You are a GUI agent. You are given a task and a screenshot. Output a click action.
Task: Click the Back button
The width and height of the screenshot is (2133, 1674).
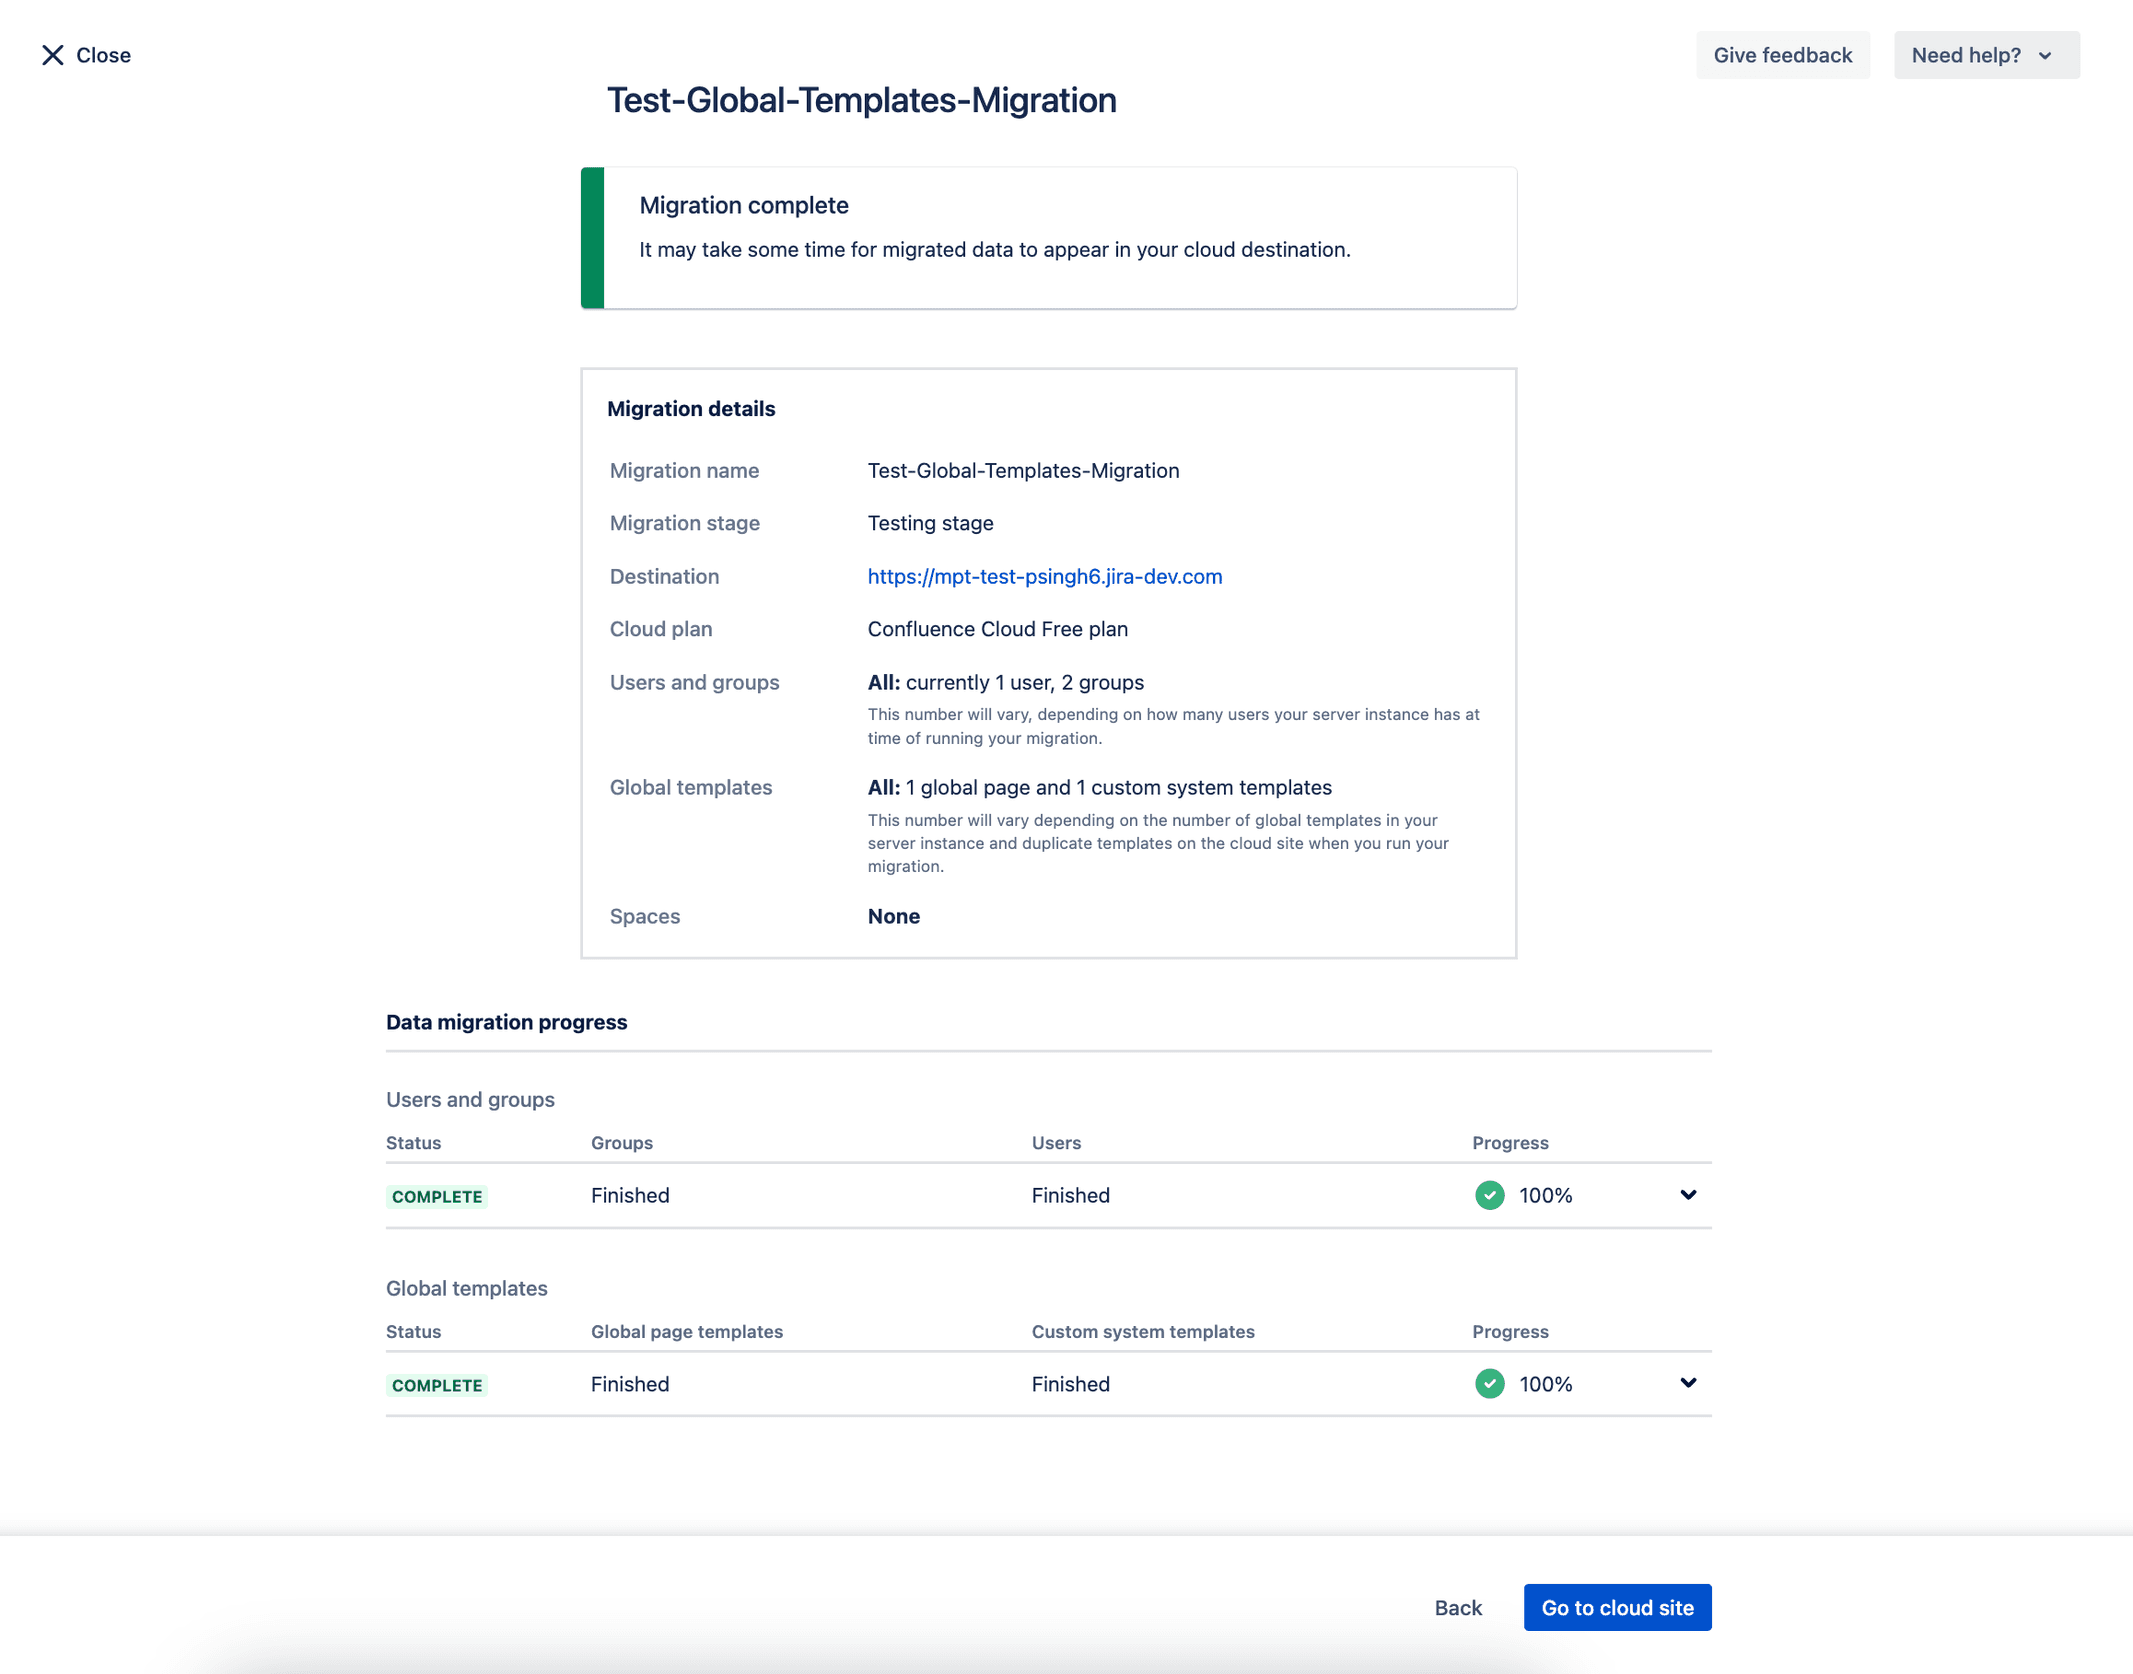pyautogui.click(x=1457, y=1607)
